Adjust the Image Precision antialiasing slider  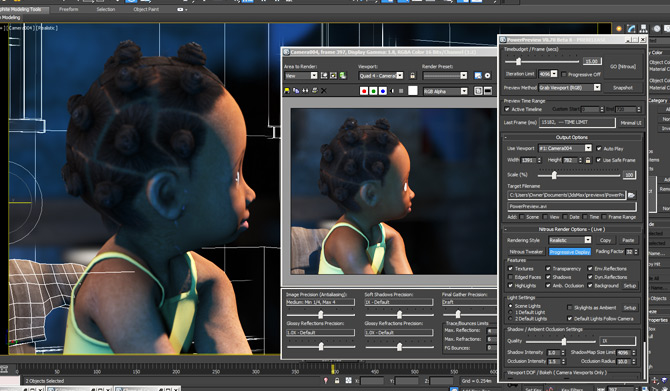click(x=320, y=315)
